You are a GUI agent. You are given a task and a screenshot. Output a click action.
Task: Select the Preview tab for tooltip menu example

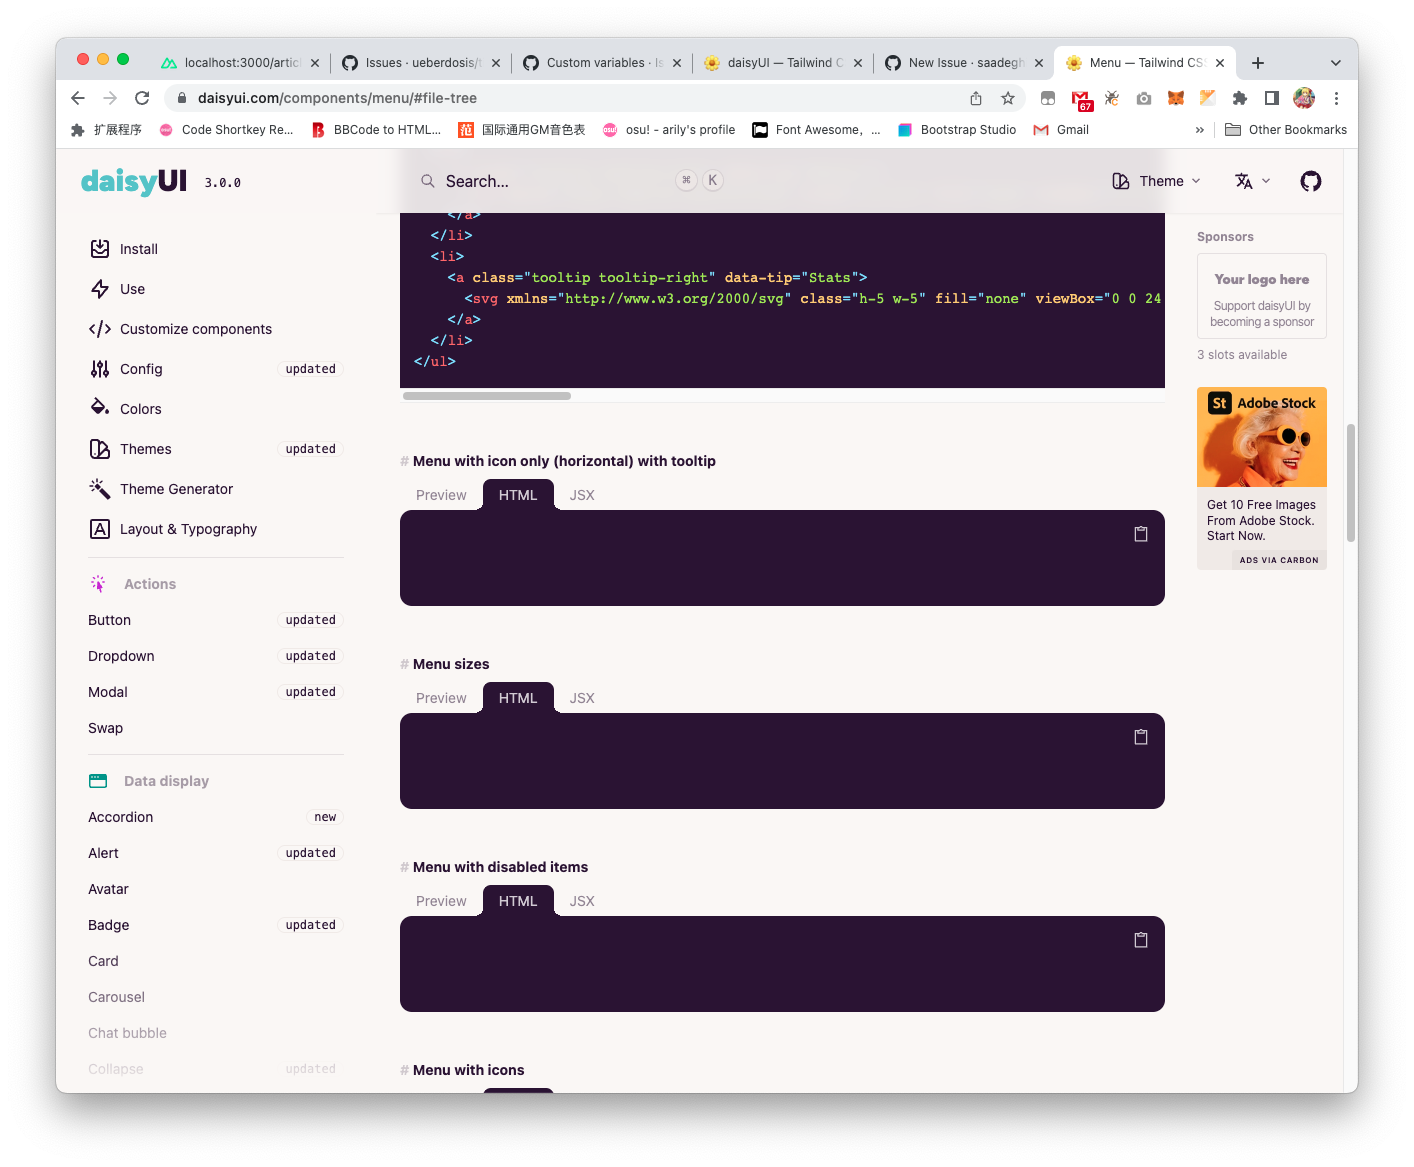coord(440,494)
